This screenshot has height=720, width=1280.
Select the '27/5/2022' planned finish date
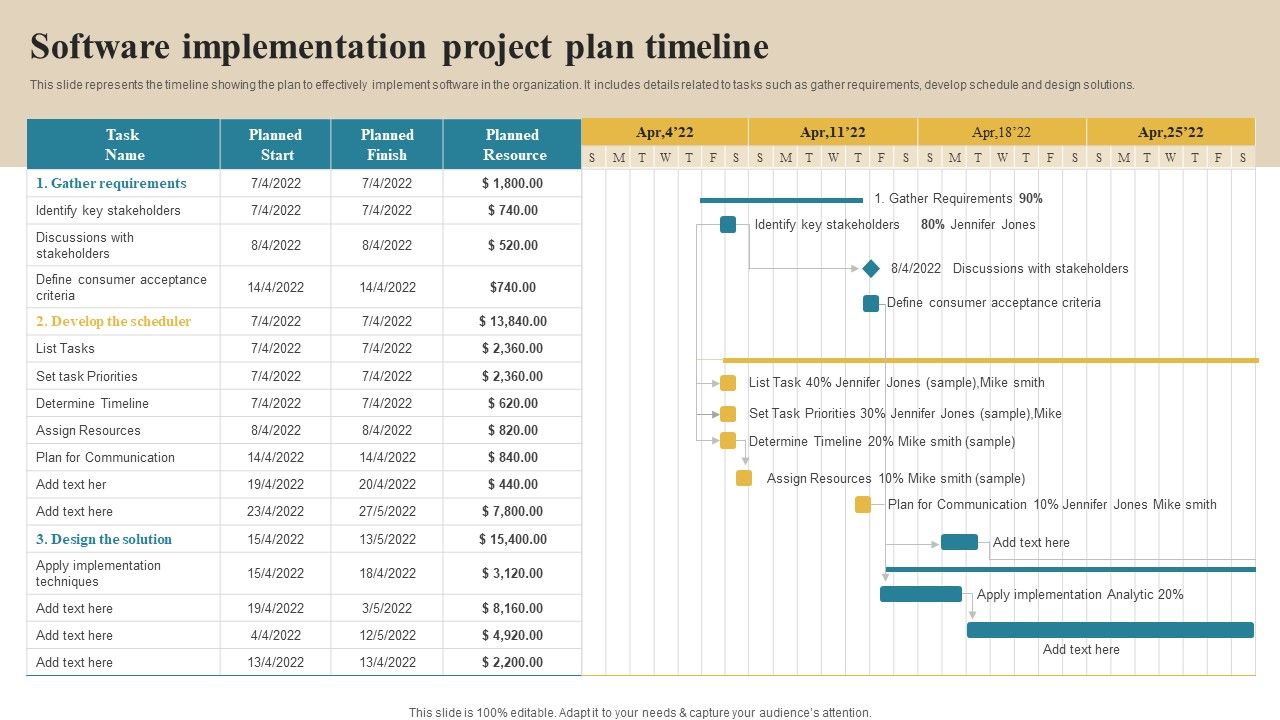387,511
